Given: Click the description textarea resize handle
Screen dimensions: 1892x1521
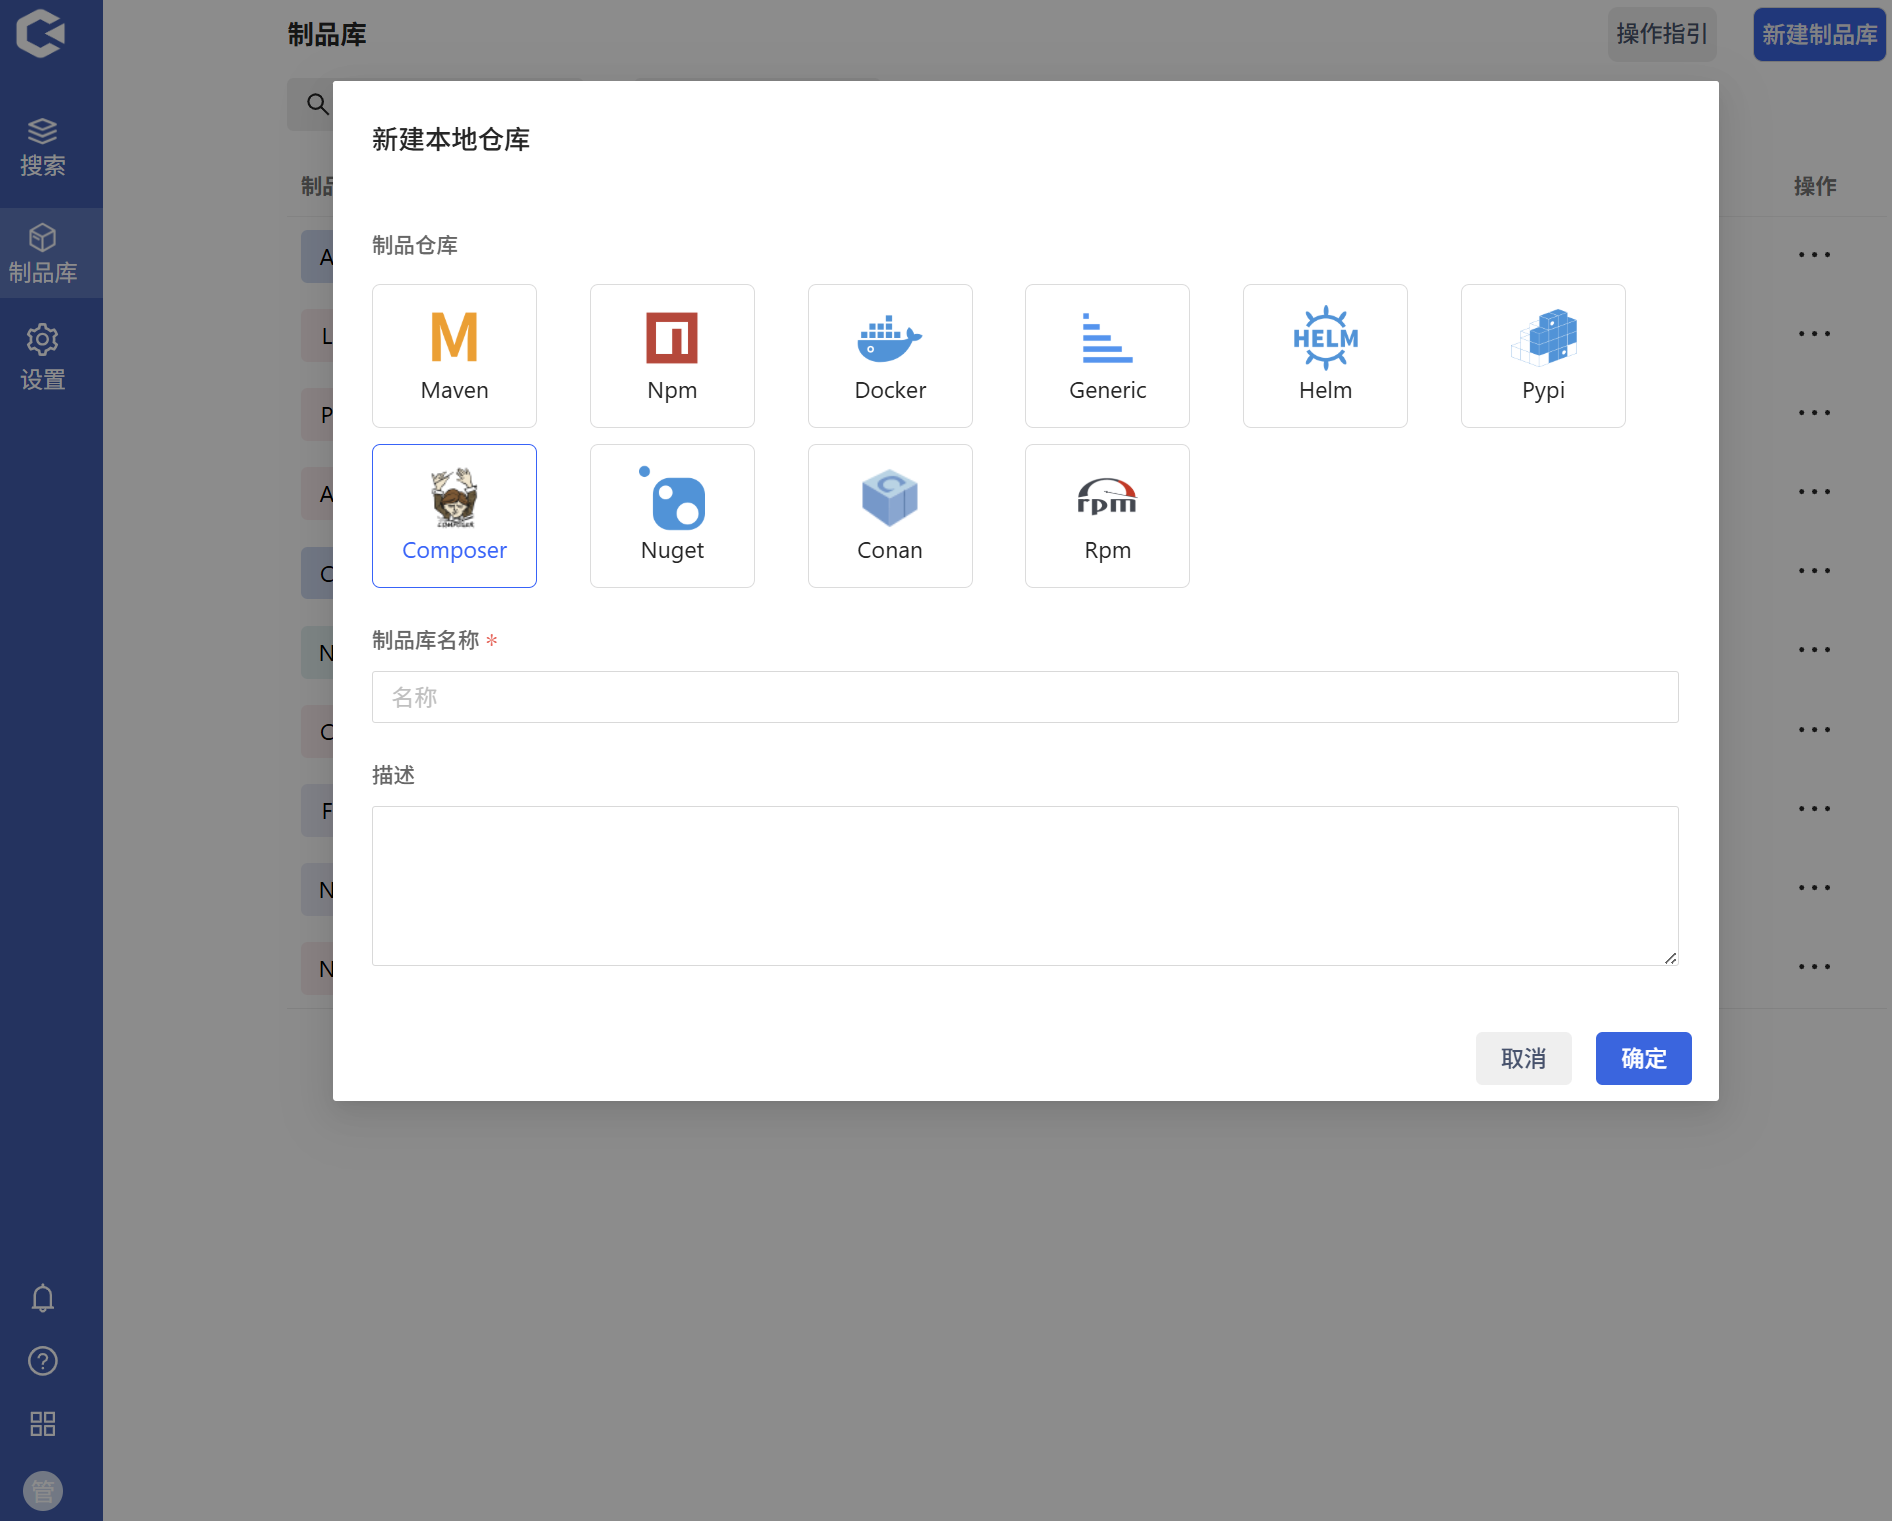Looking at the screenshot, I should click(1670, 958).
